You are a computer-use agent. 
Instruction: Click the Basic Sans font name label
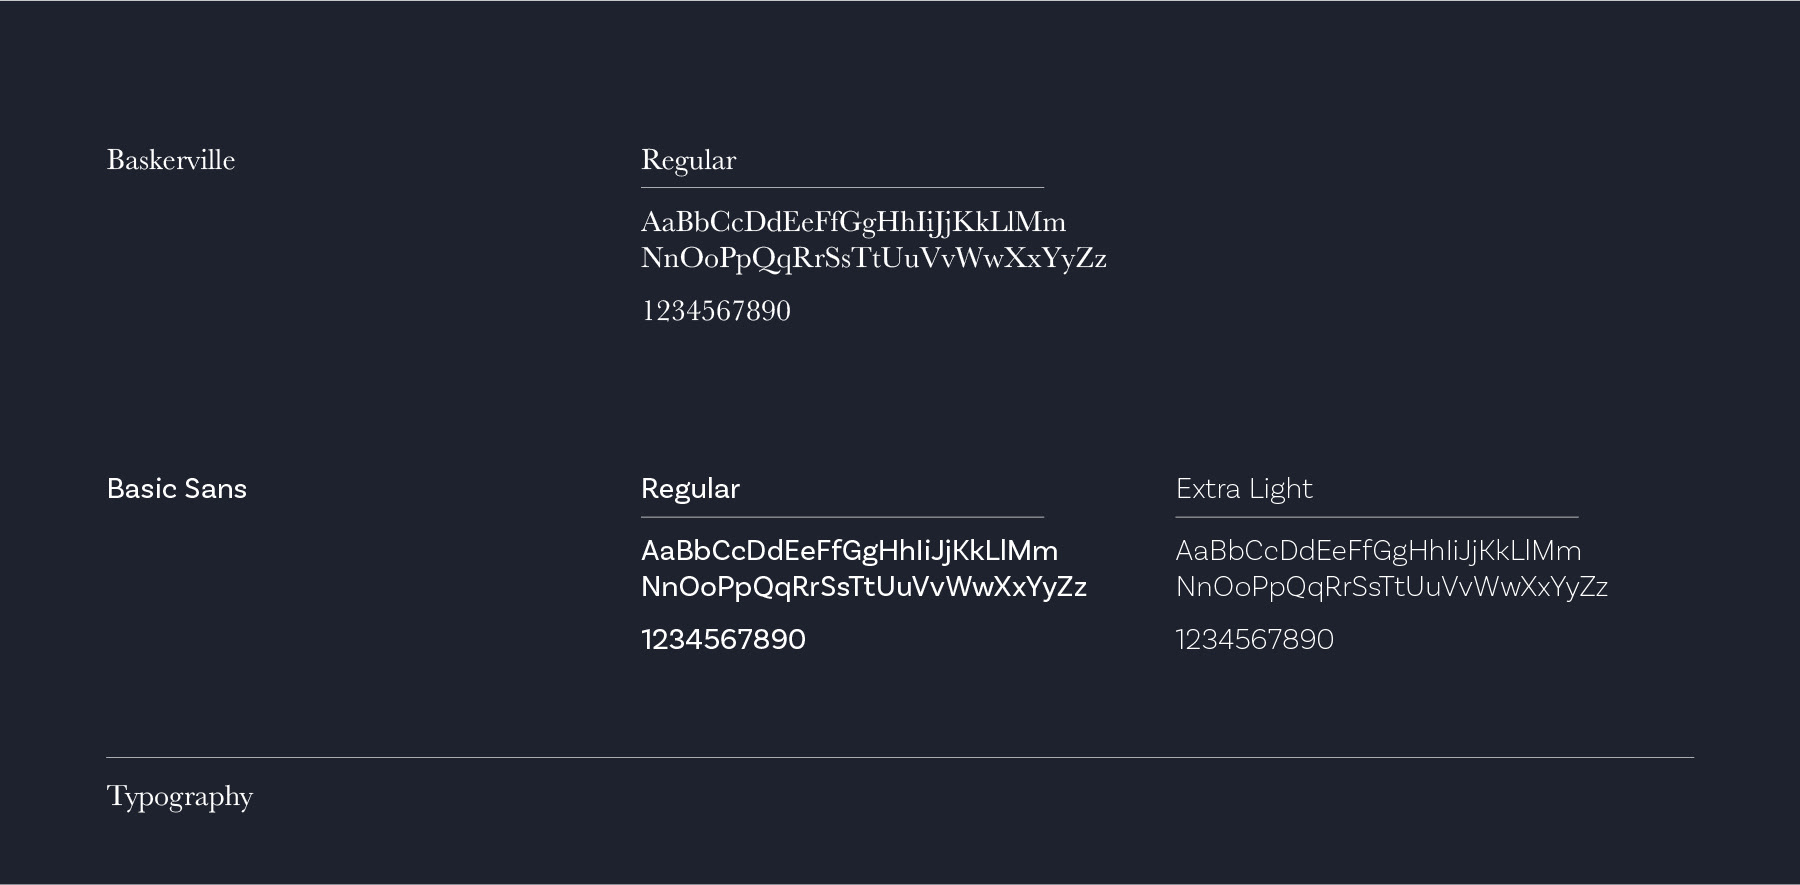pyautogui.click(x=177, y=489)
